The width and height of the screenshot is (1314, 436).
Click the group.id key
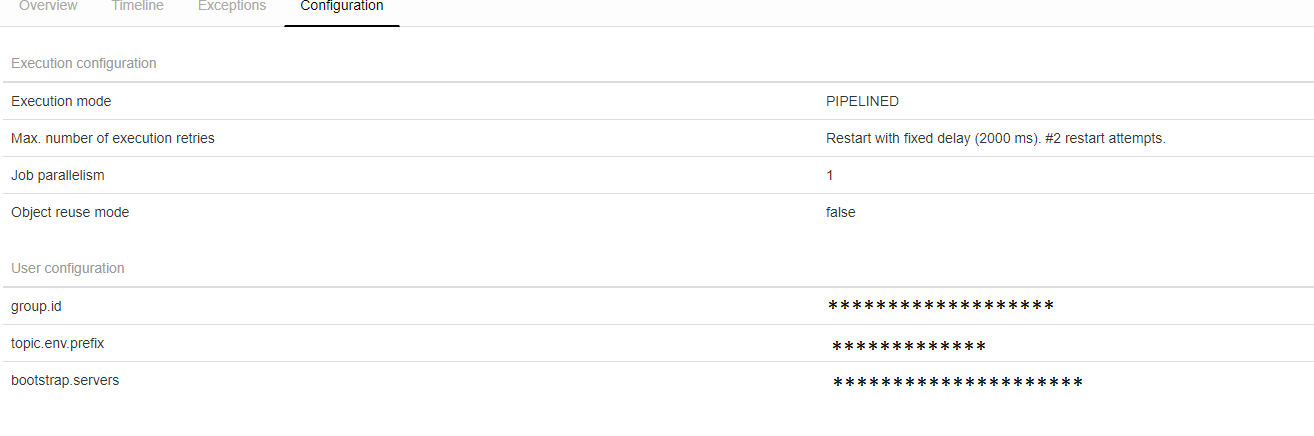click(x=37, y=306)
